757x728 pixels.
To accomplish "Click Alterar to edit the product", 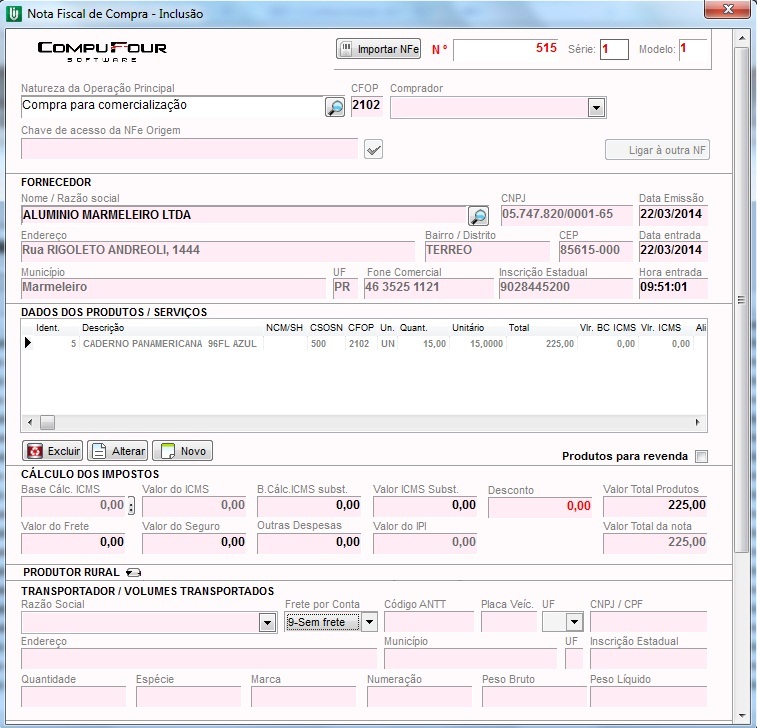I will pyautogui.click(x=117, y=451).
